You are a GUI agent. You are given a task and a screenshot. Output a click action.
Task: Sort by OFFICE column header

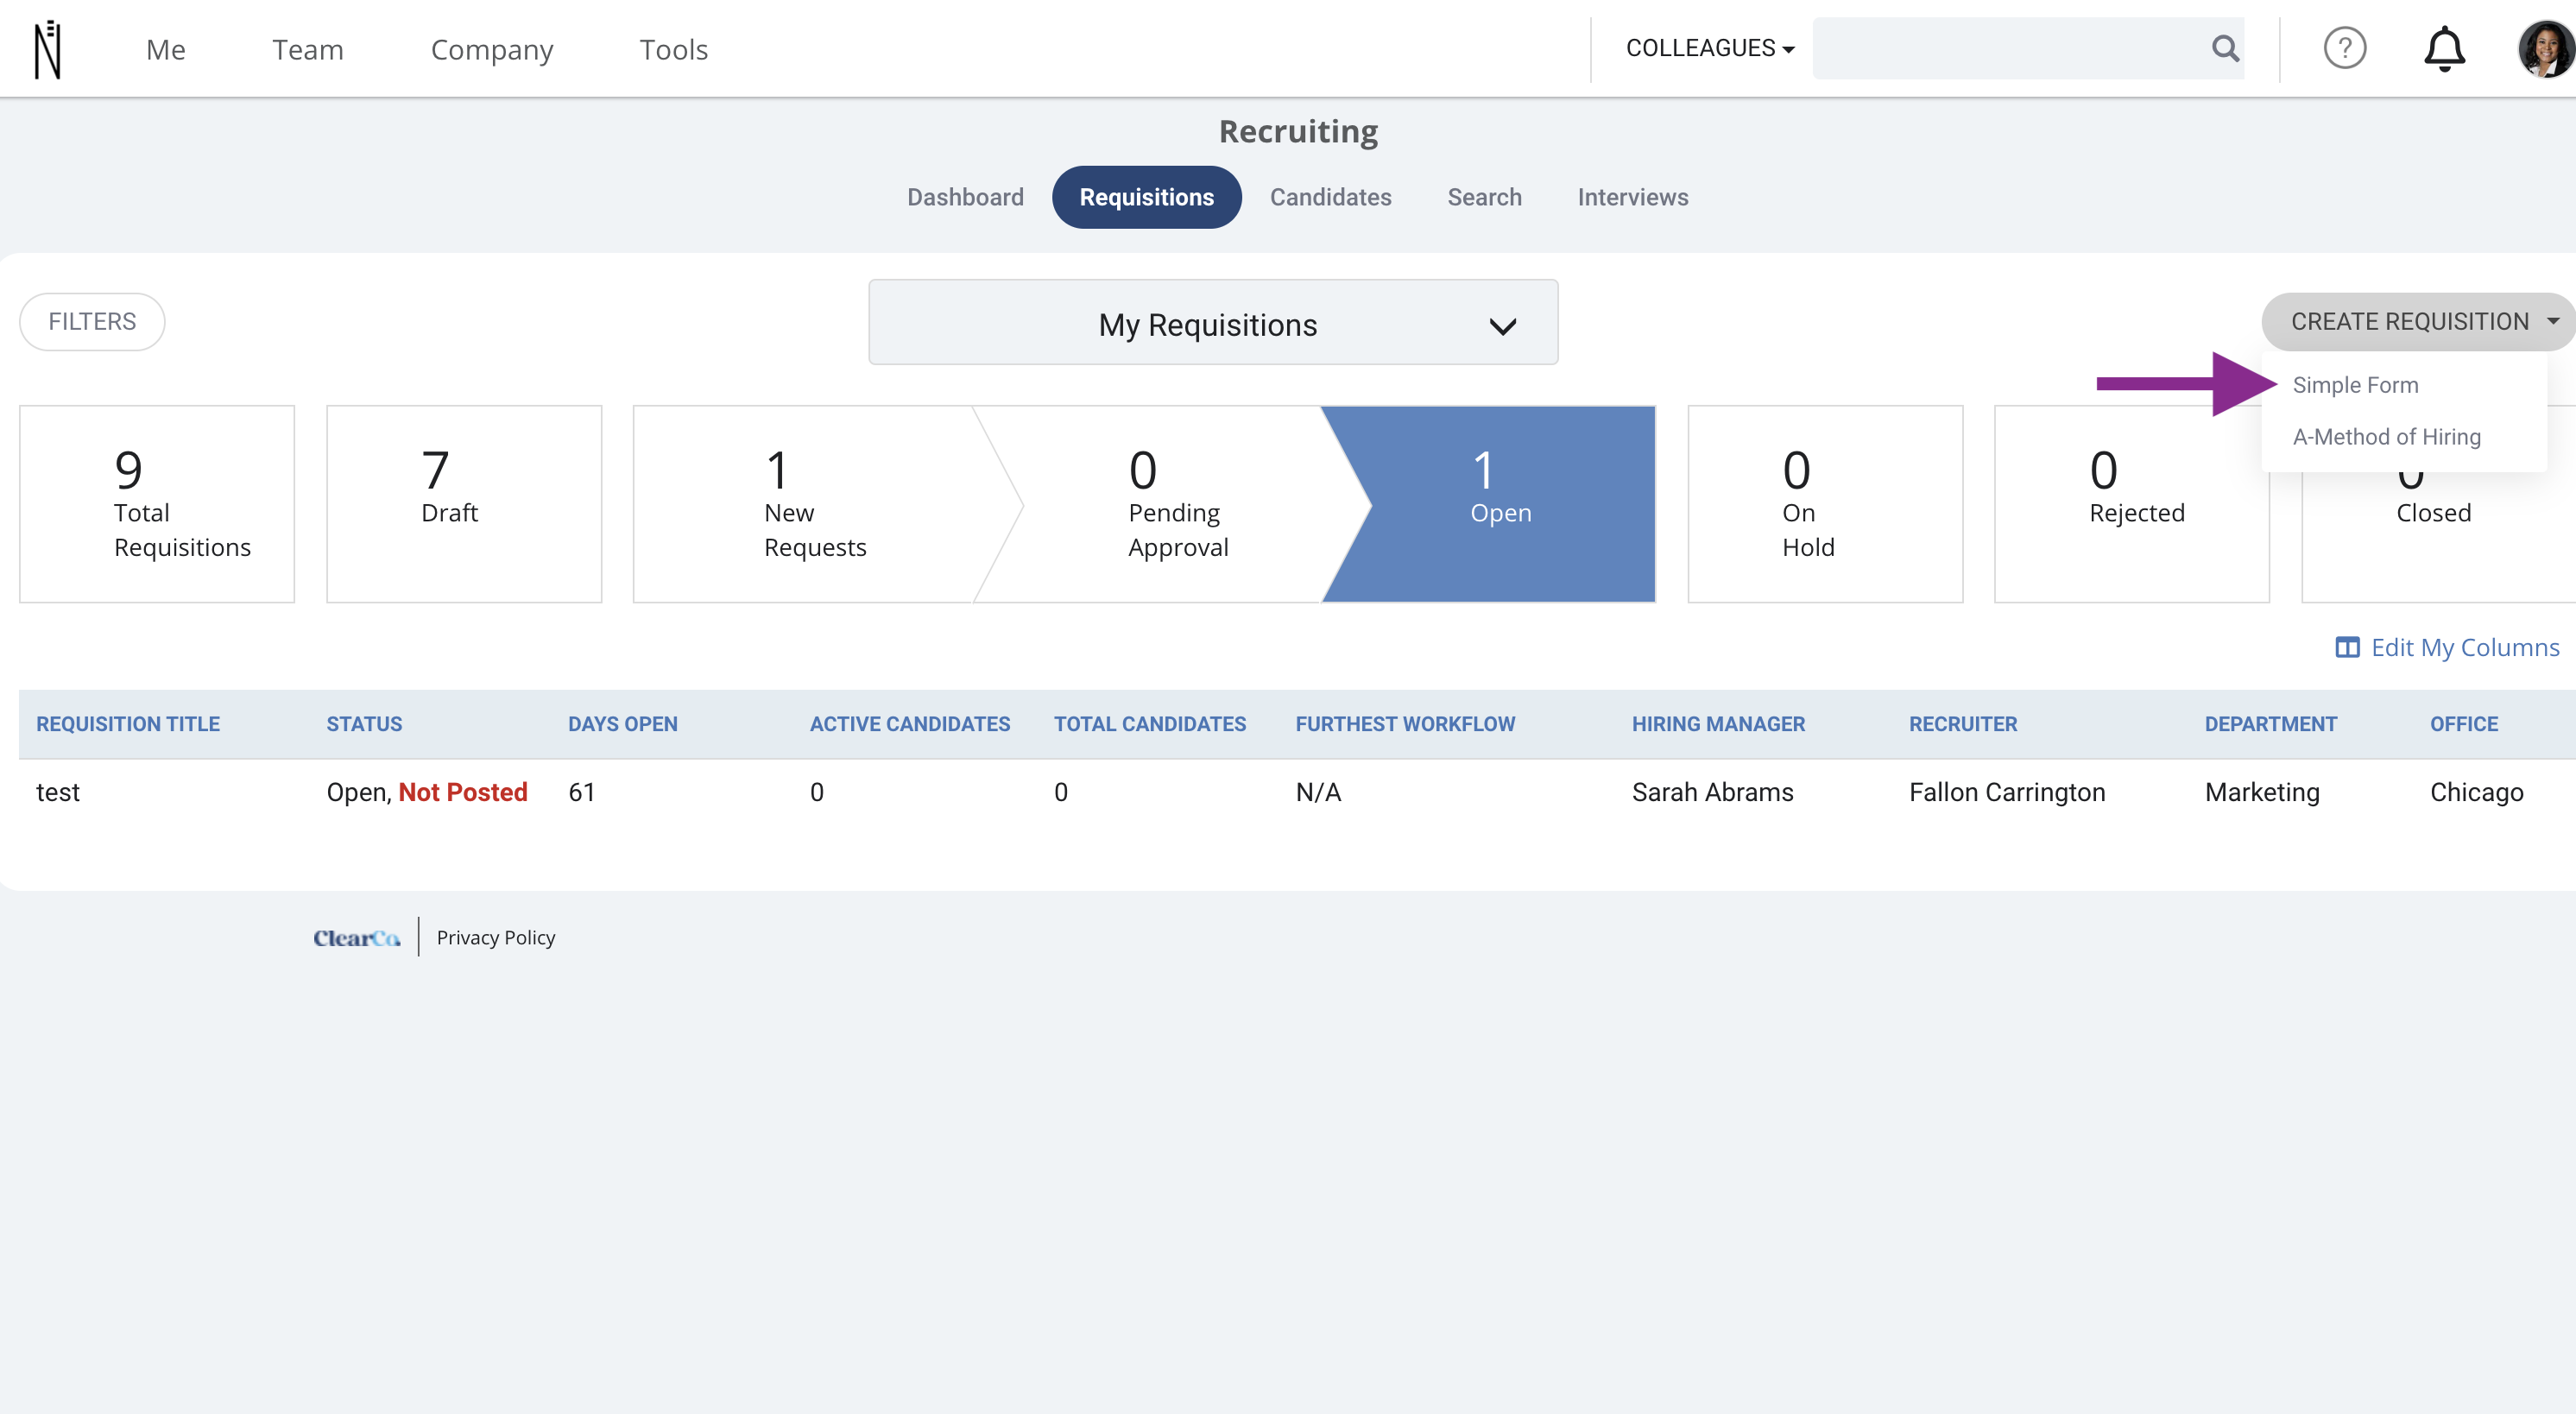(x=2463, y=724)
